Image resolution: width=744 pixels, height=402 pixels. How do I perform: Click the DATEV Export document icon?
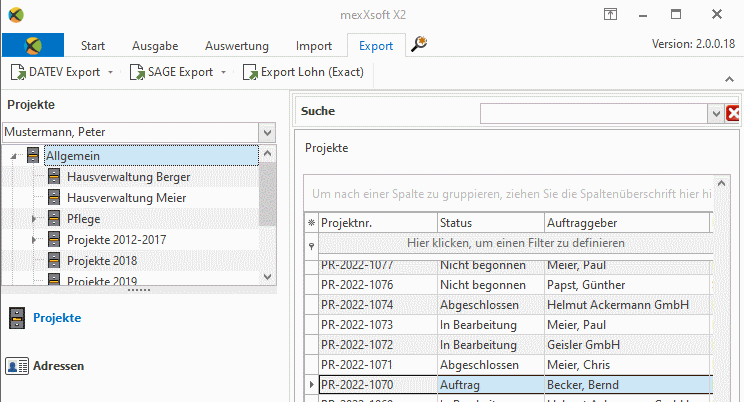(x=18, y=72)
